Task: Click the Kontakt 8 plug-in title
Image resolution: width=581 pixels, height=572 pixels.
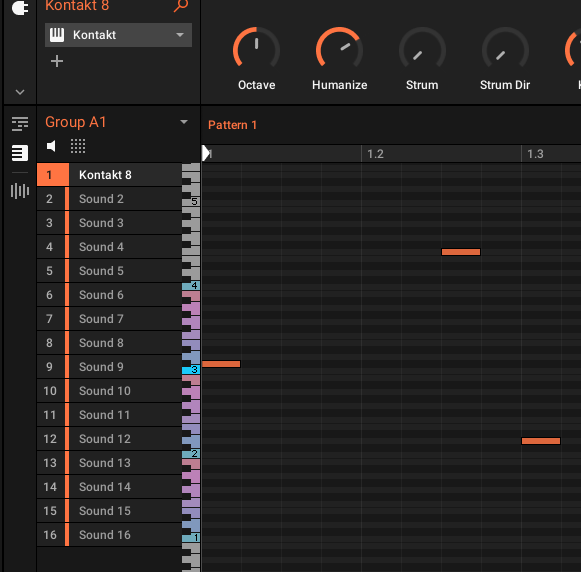Action: [77, 6]
